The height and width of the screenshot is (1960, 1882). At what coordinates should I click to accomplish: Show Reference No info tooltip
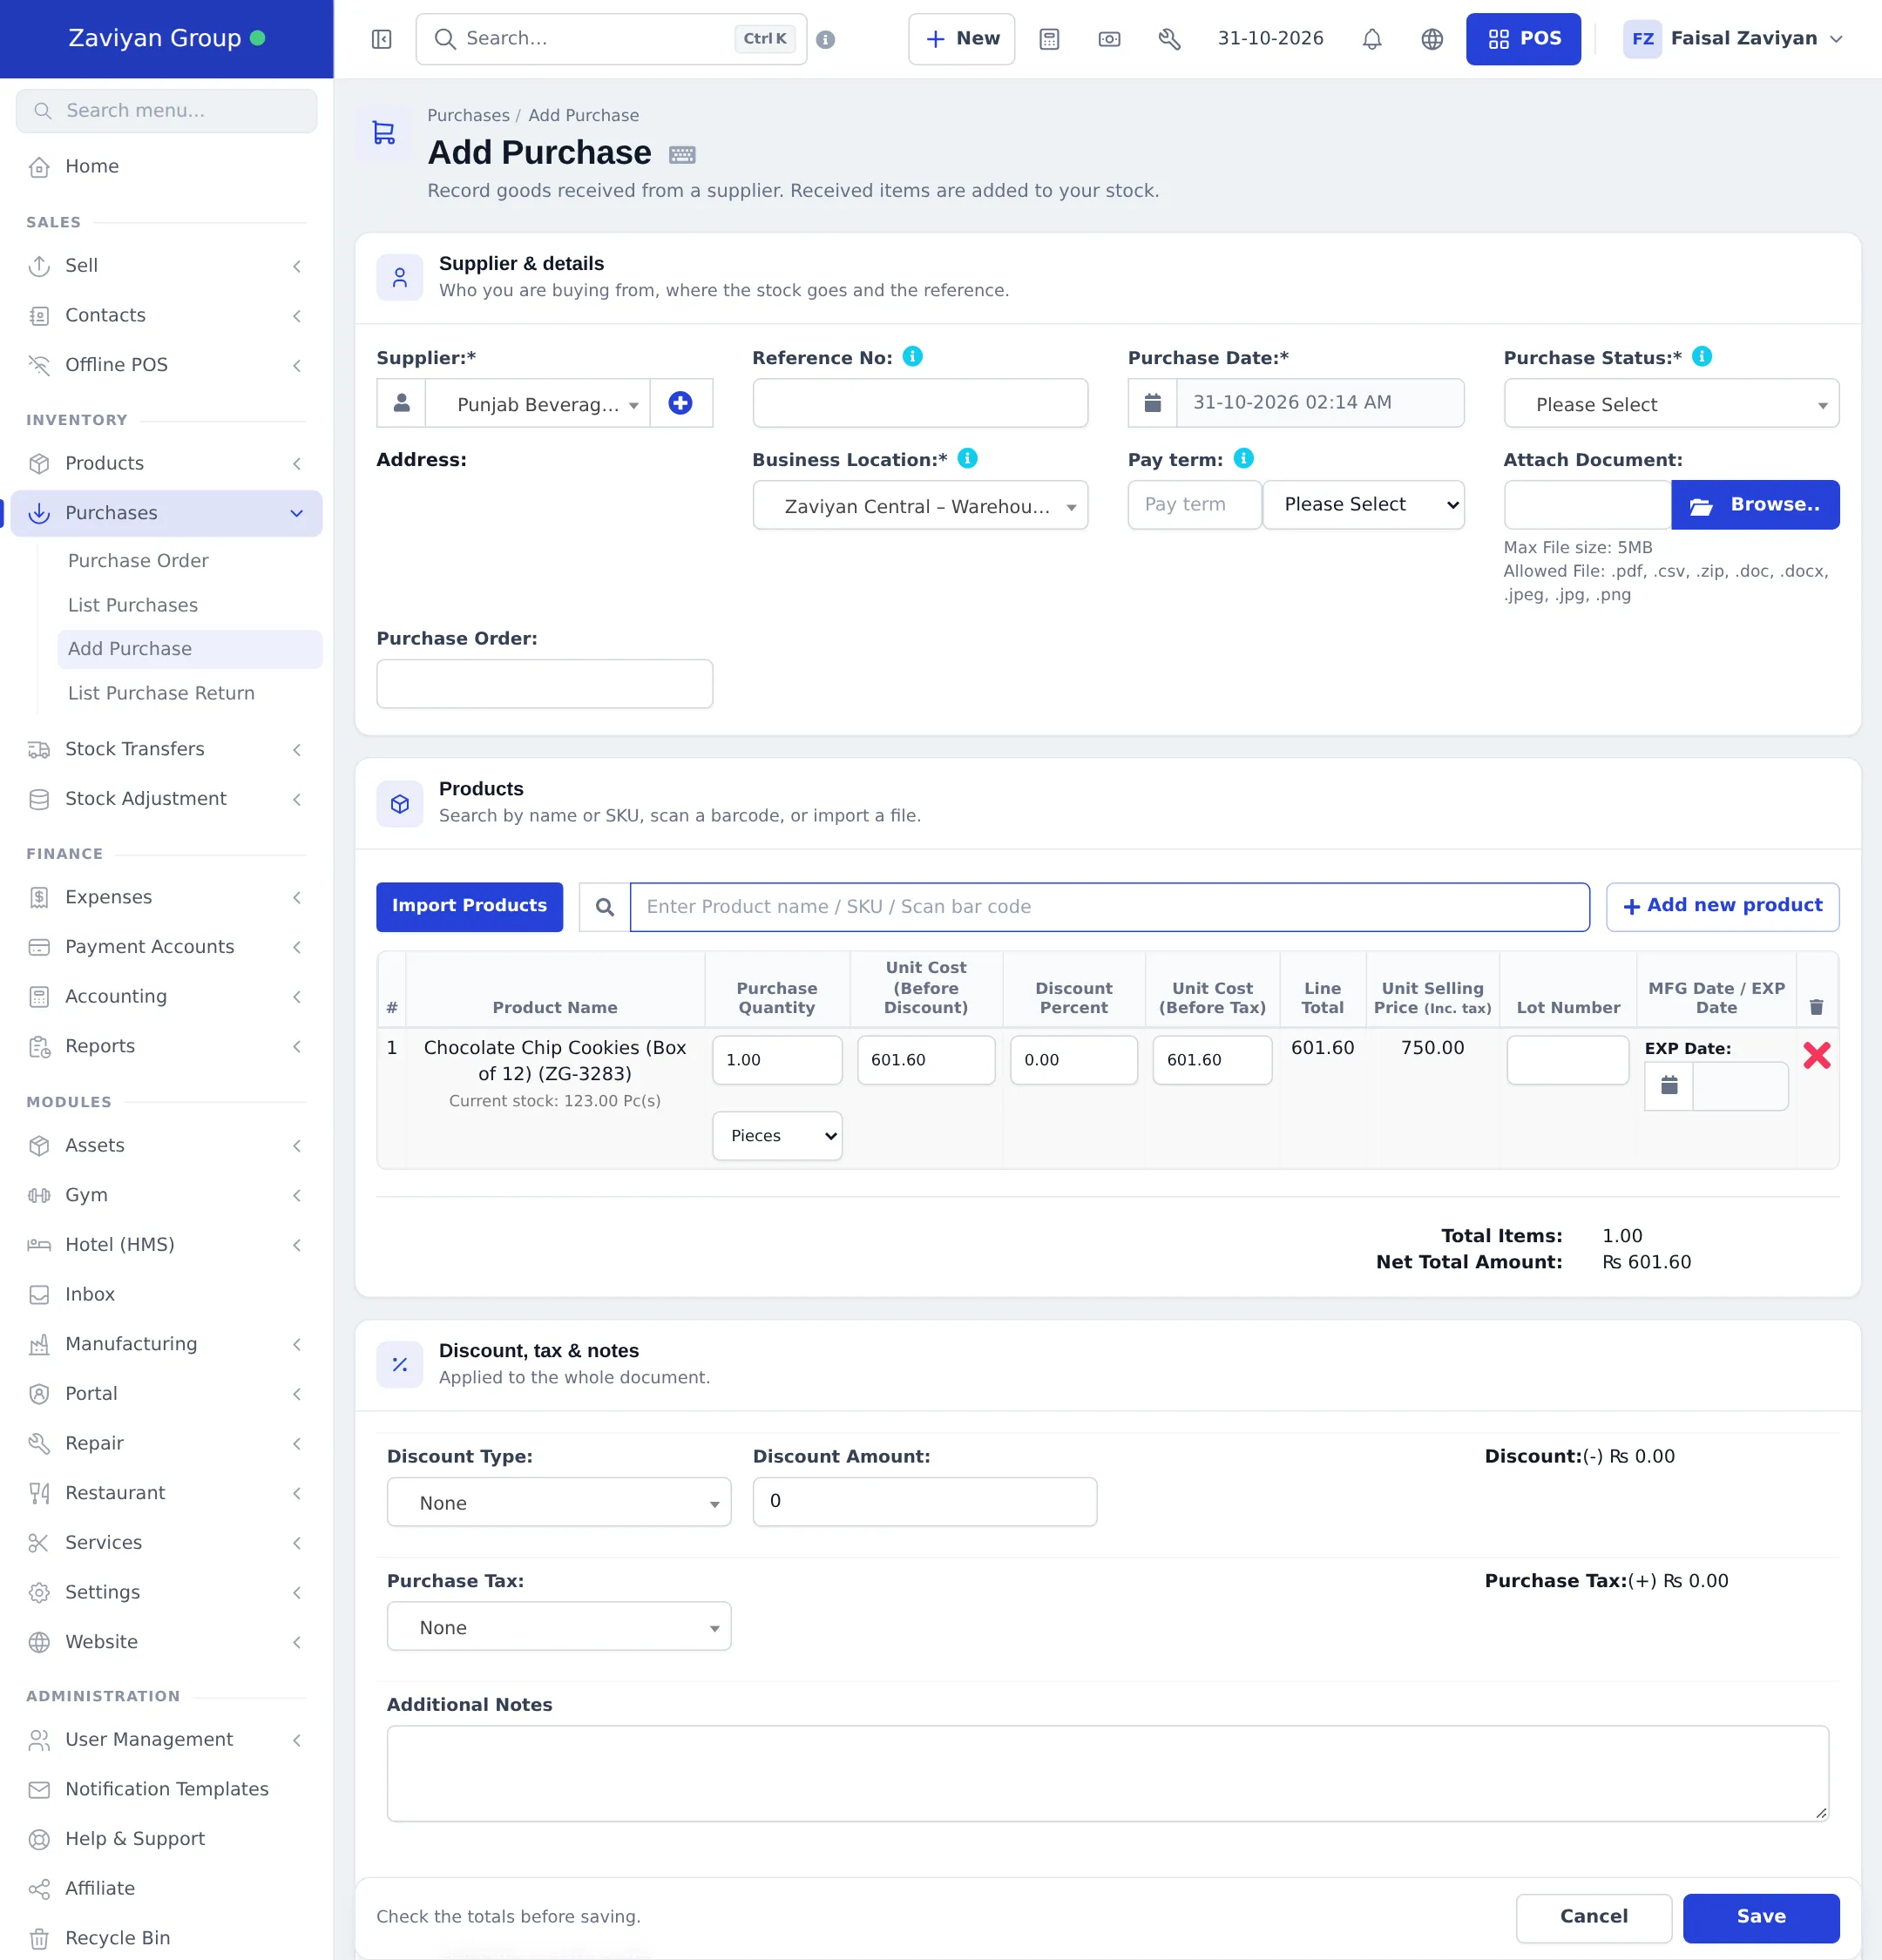pos(913,356)
